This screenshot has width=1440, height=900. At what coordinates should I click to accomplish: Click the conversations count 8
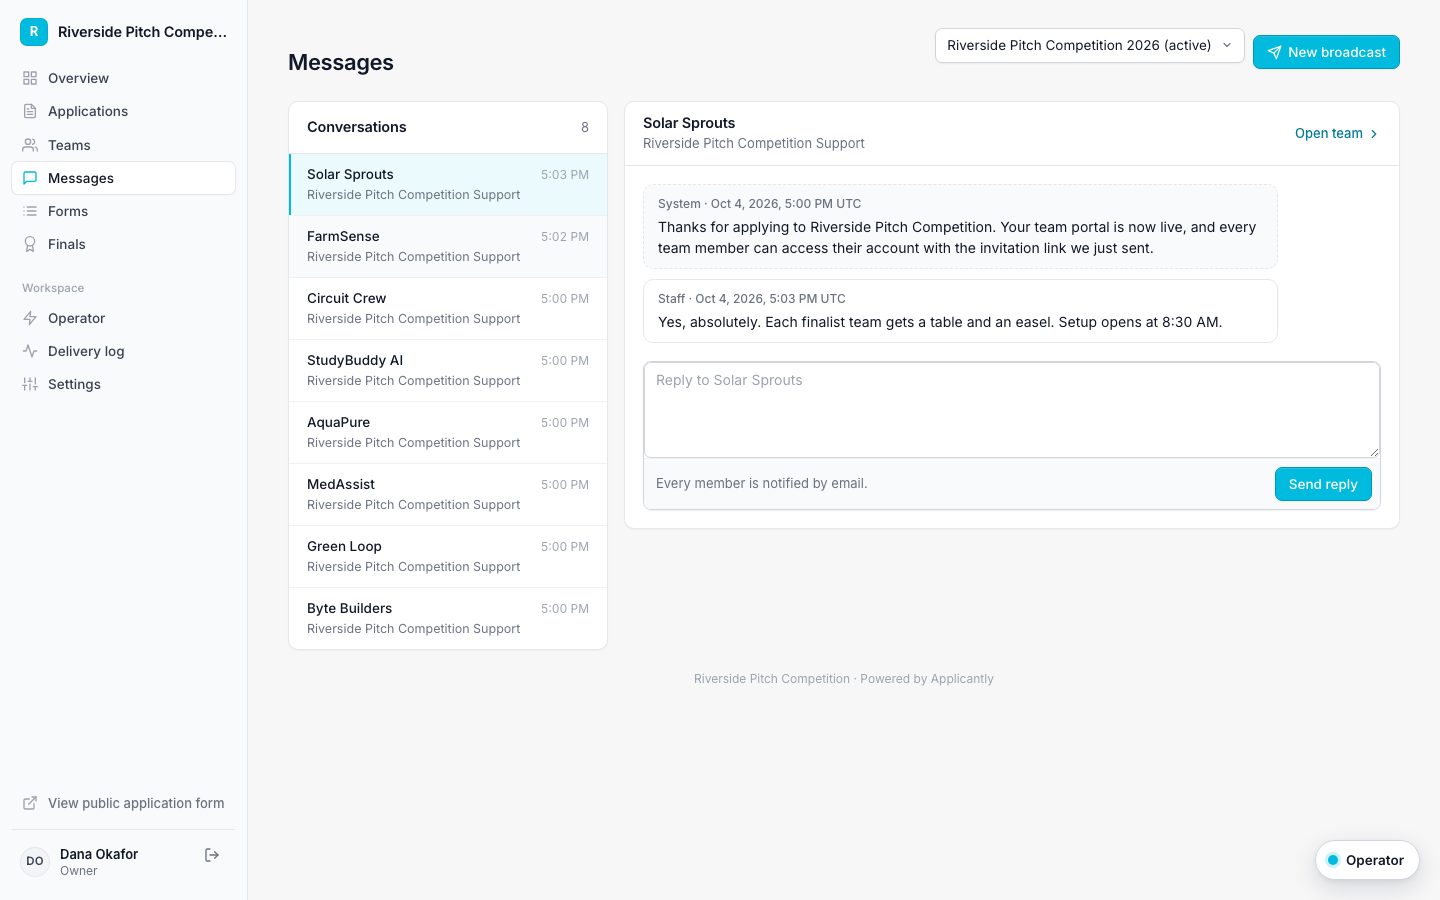point(585,127)
